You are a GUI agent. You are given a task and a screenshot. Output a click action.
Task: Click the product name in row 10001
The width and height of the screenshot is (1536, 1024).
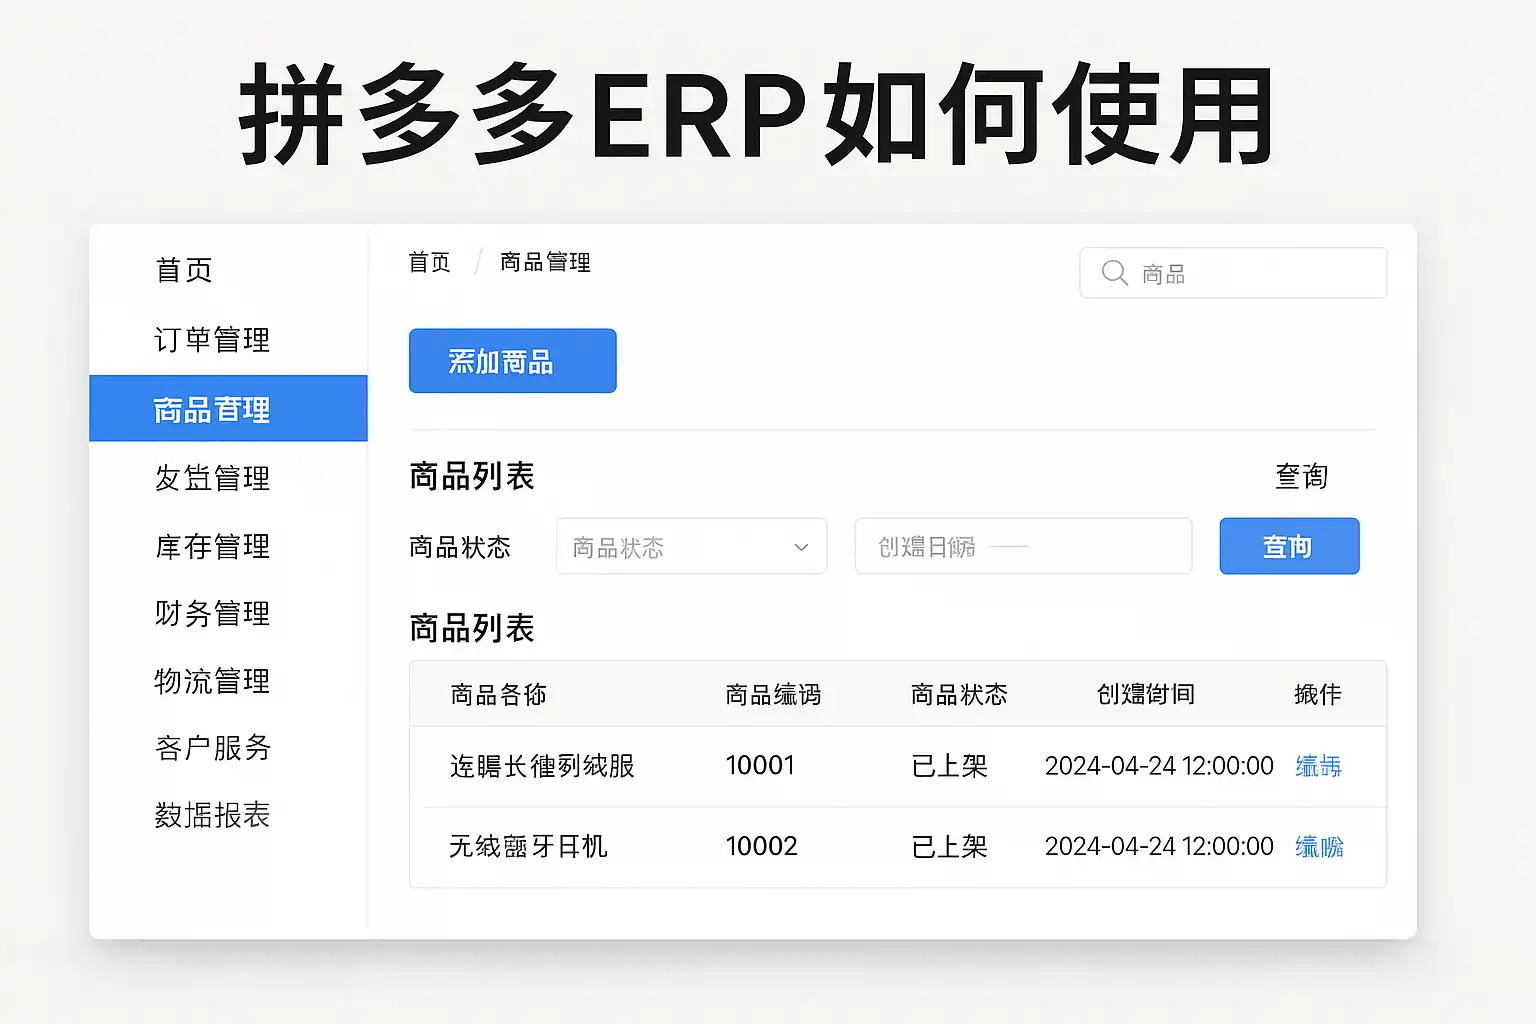click(x=542, y=766)
